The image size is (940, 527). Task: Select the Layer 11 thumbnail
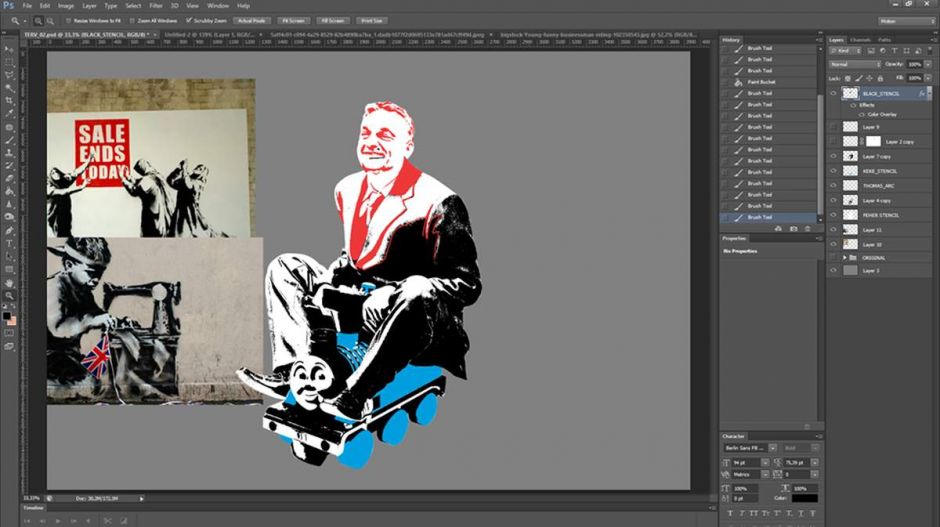[850, 230]
